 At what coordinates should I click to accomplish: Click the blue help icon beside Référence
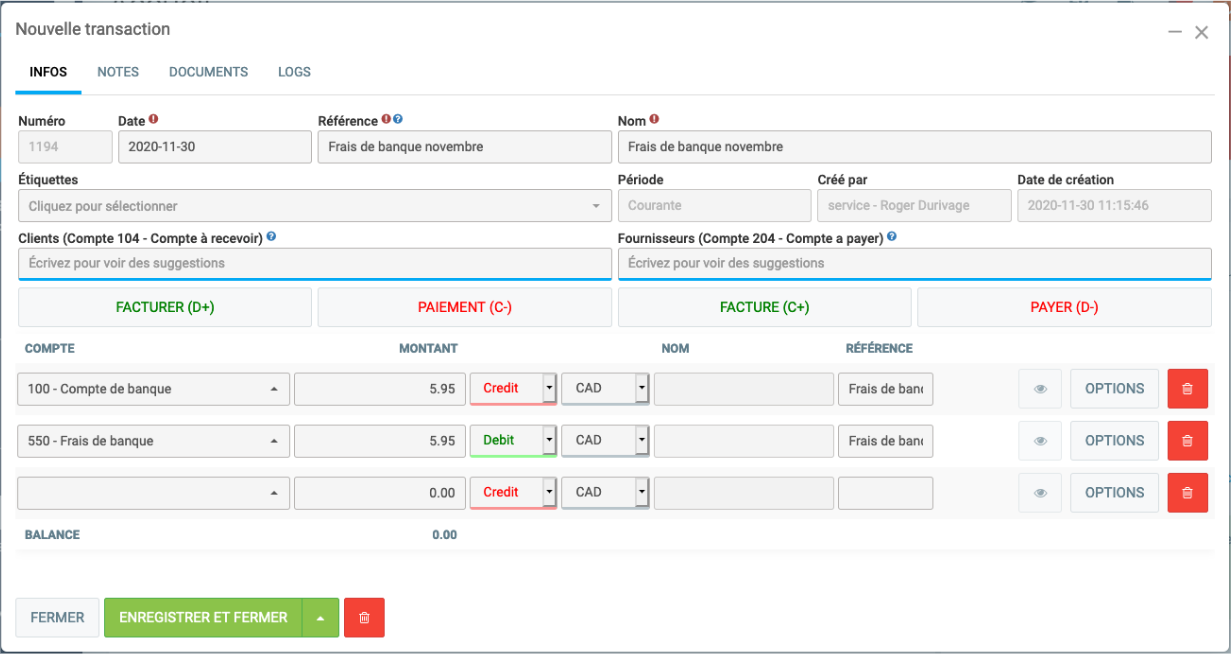tap(398, 120)
